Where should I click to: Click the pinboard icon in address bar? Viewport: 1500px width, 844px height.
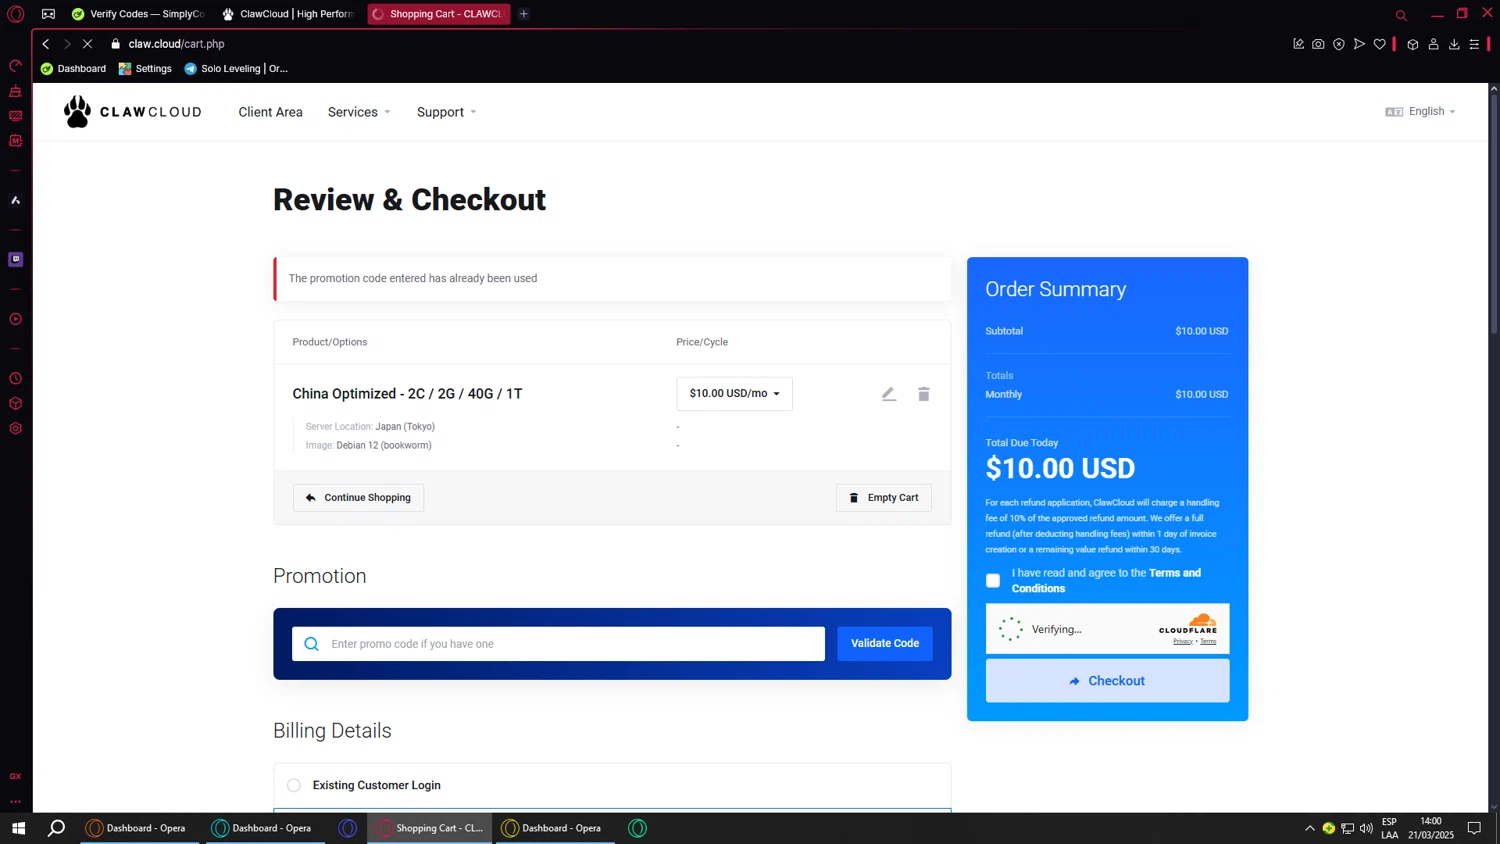(x=1298, y=44)
